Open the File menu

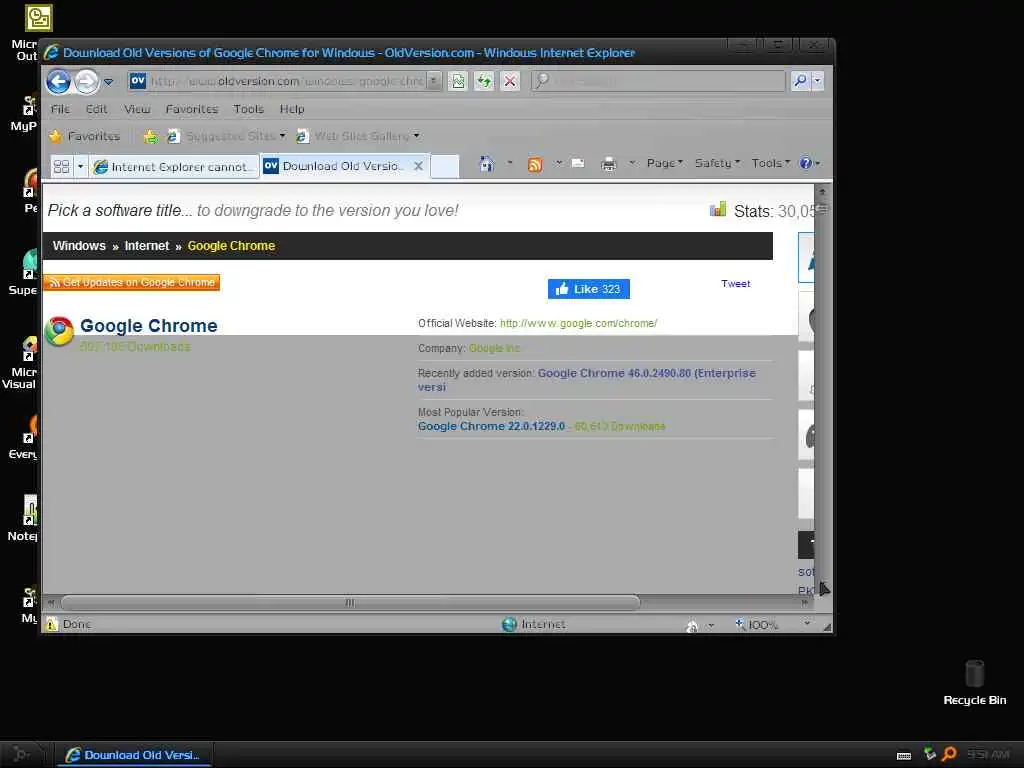point(60,109)
